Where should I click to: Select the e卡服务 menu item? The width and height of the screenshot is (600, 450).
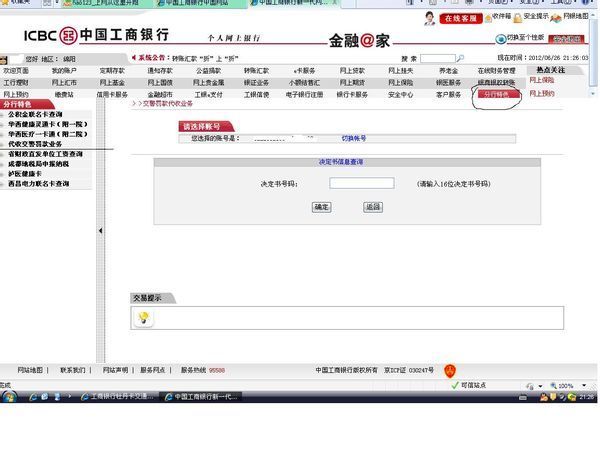point(304,71)
